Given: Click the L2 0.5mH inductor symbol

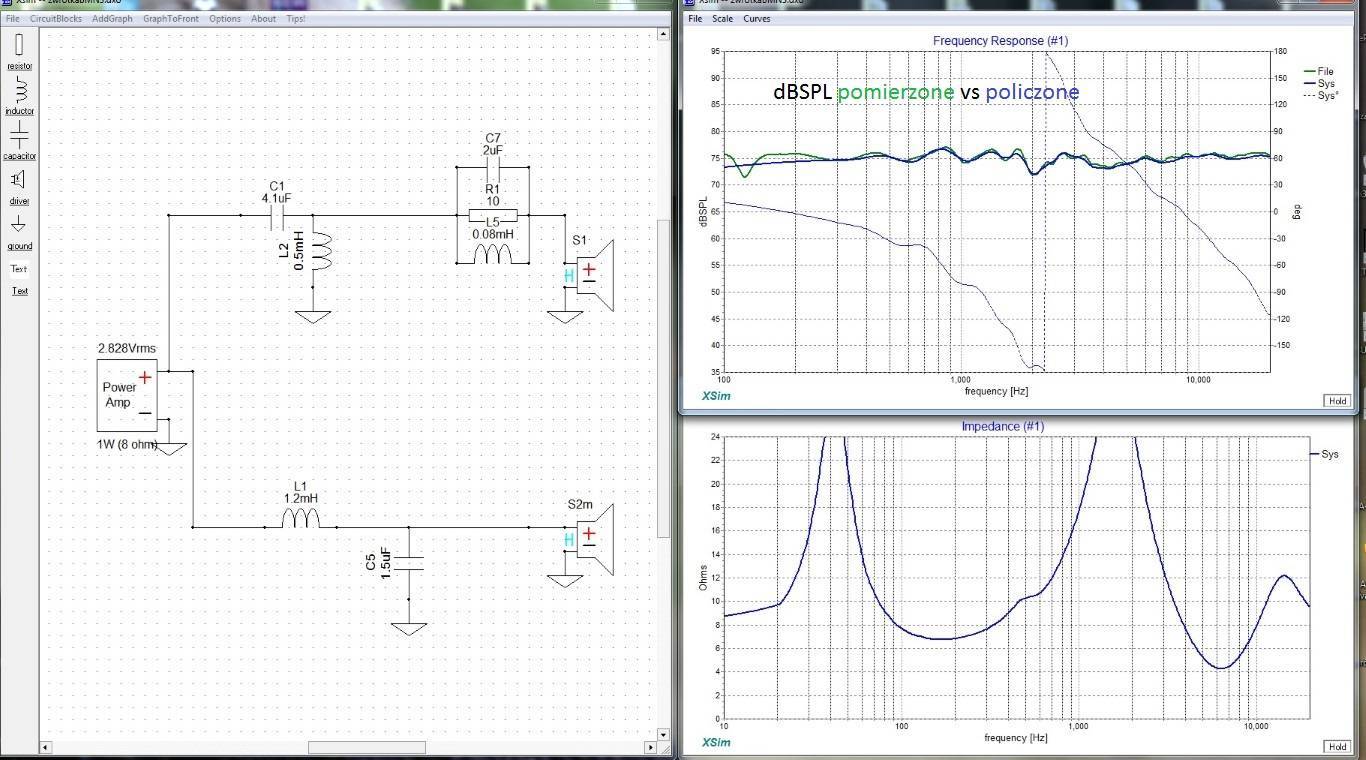Looking at the screenshot, I should click(x=321, y=251).
